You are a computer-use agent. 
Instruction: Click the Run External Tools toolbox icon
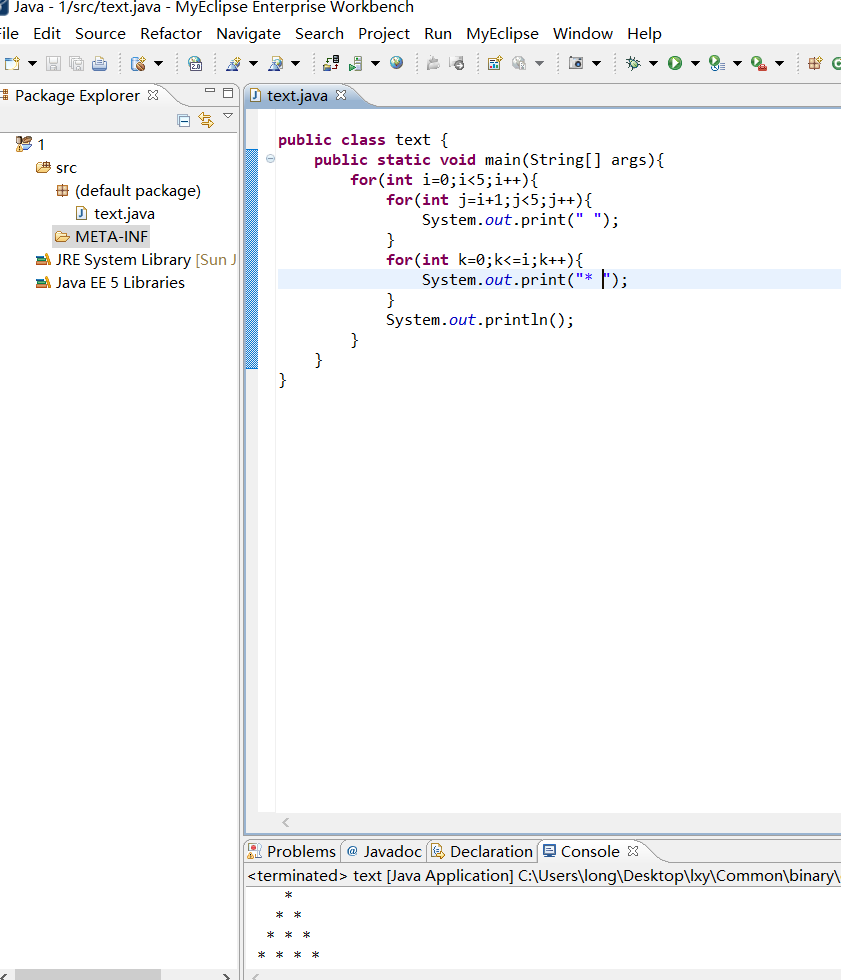(759, 63)
